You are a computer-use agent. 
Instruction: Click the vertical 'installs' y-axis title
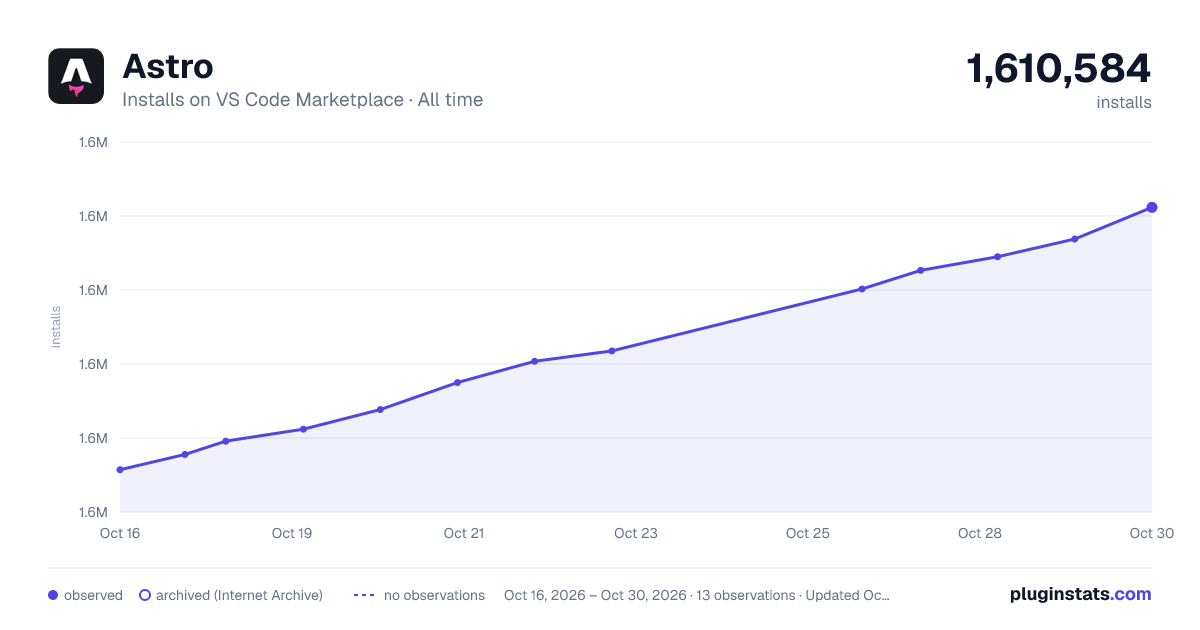point(56,327)
